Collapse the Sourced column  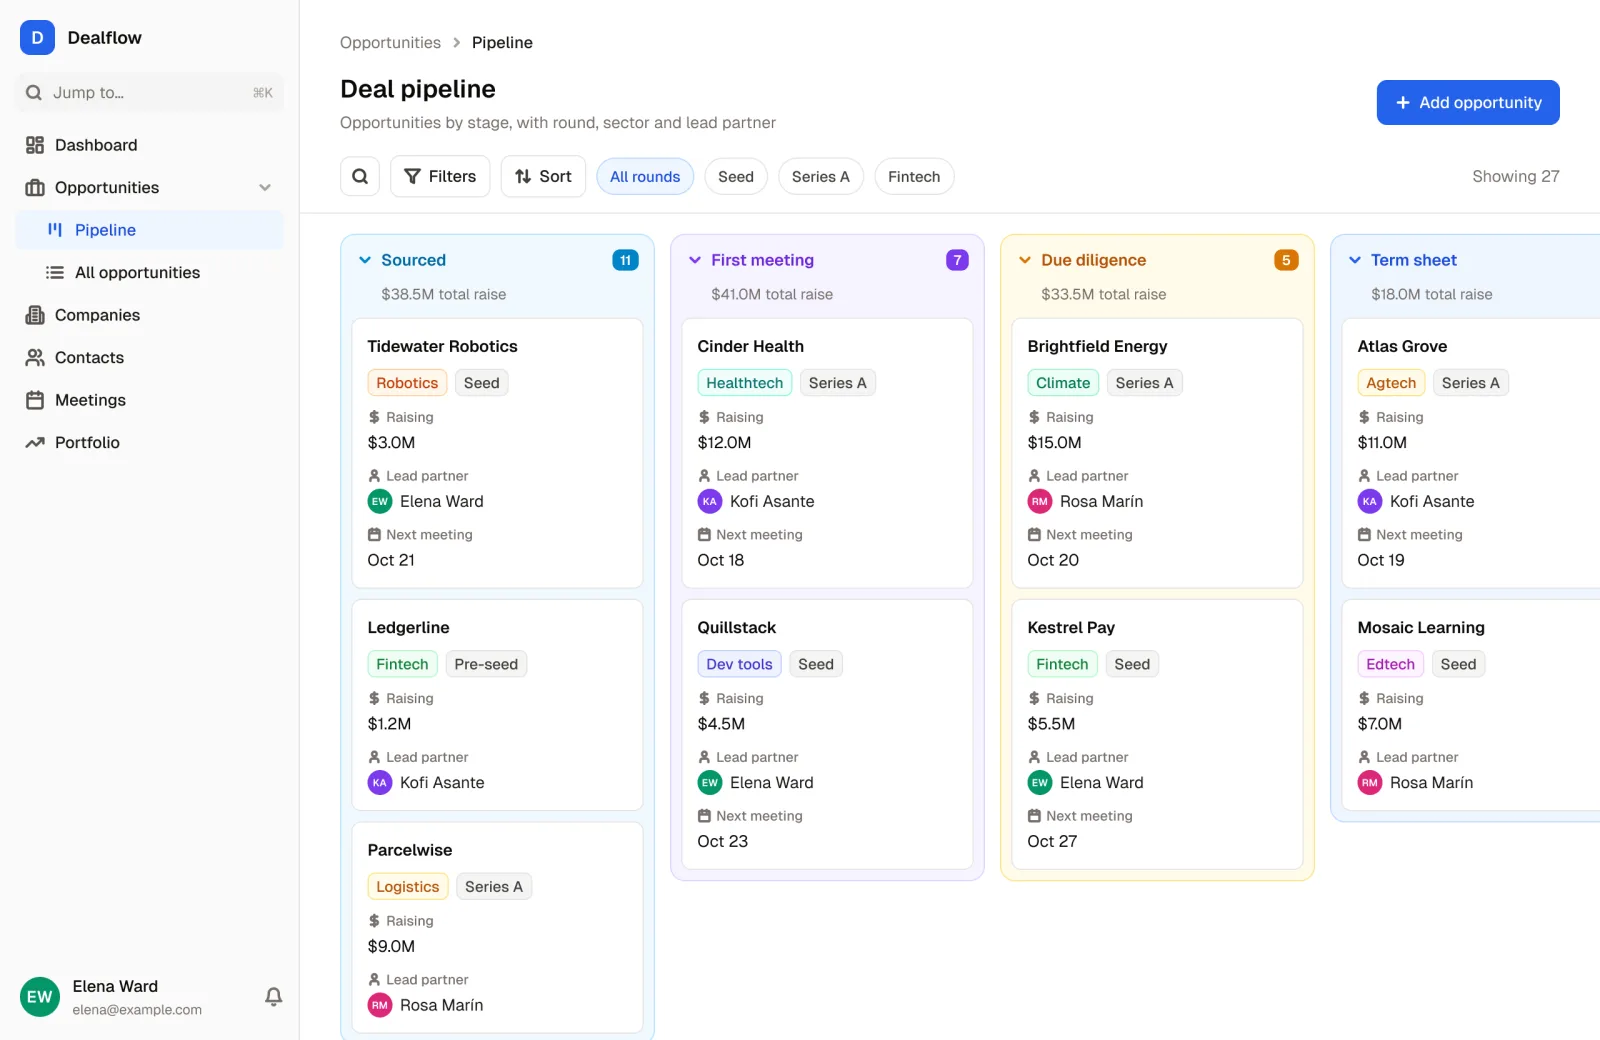pos(365,260)
